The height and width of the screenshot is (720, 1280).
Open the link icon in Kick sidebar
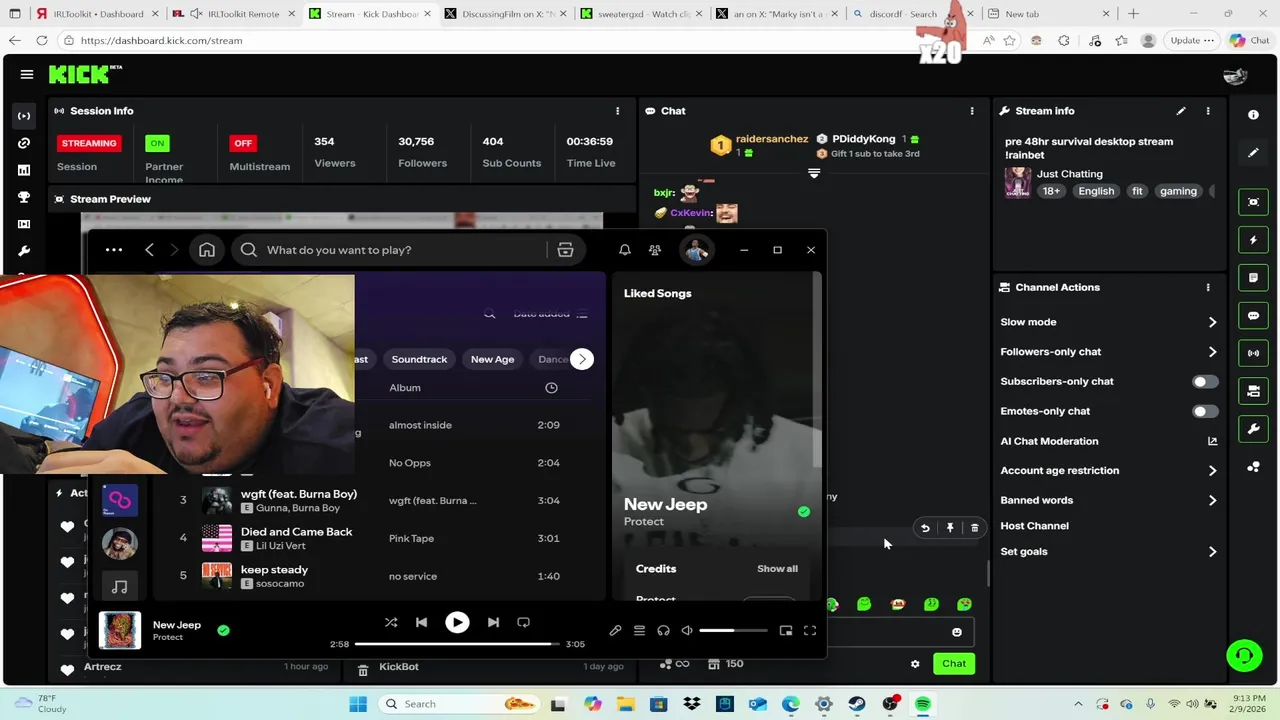24,143
